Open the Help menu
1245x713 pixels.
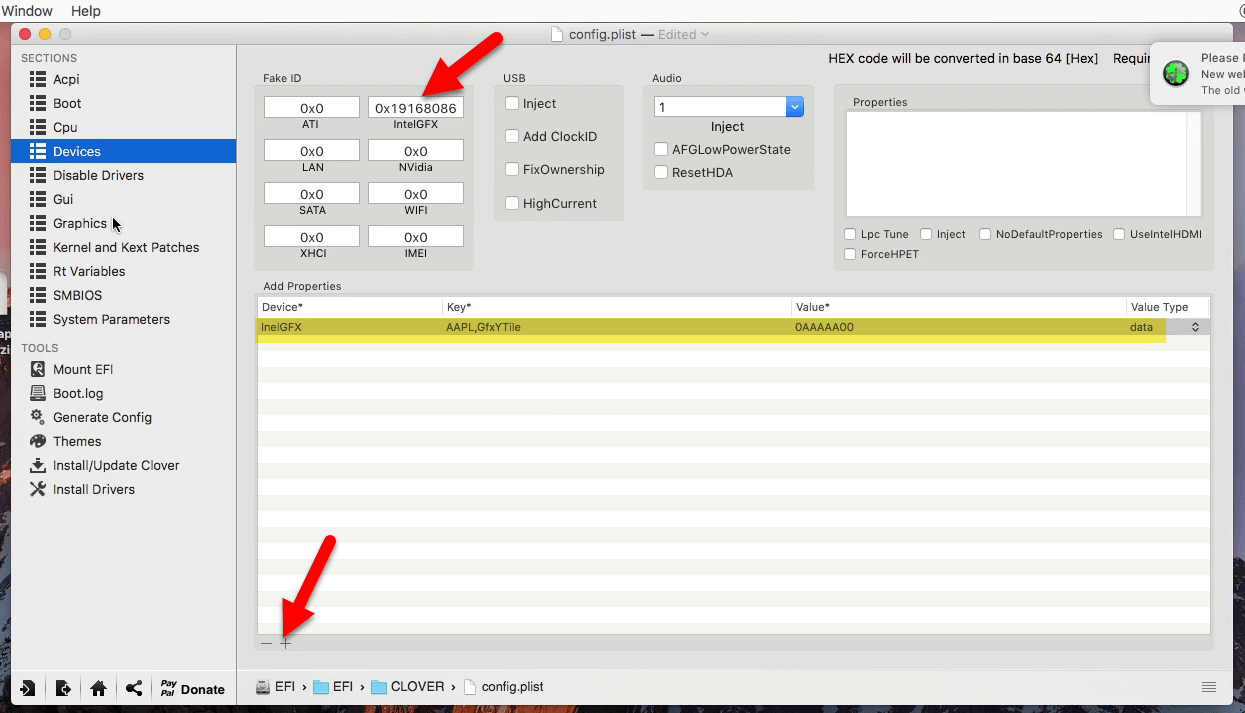click(86, 10)
